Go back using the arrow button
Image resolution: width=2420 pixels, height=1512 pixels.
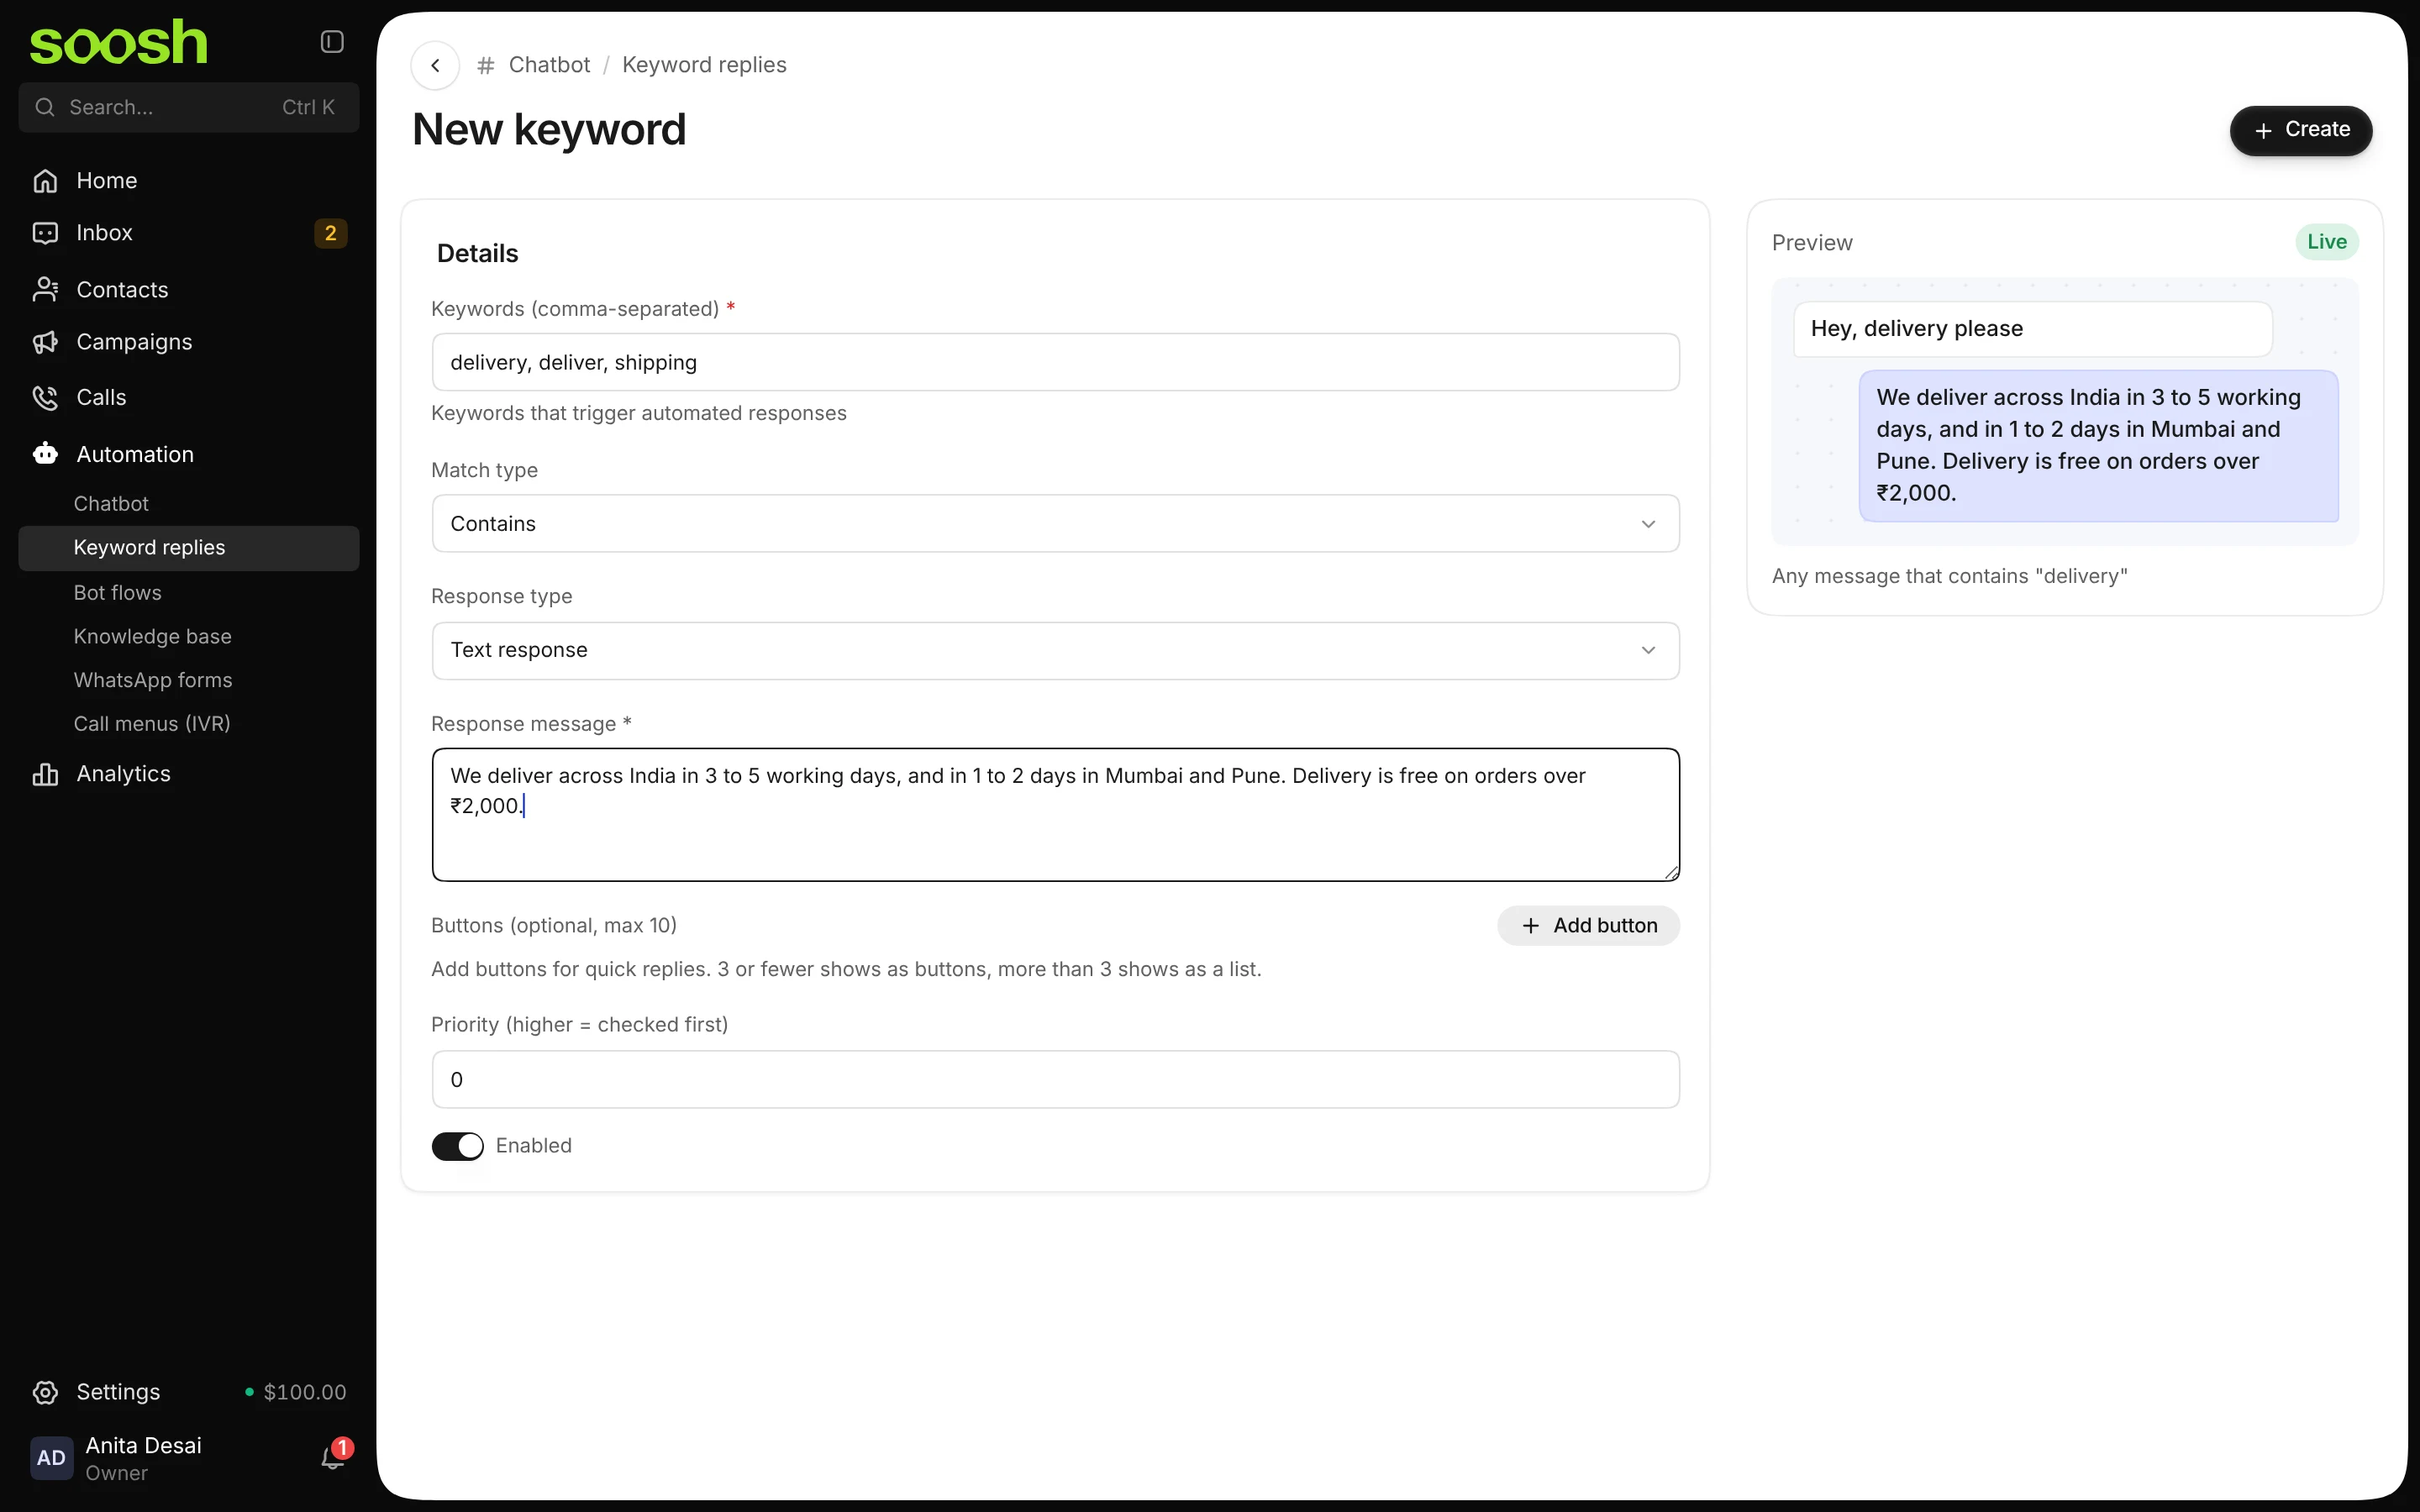[435, 65]
